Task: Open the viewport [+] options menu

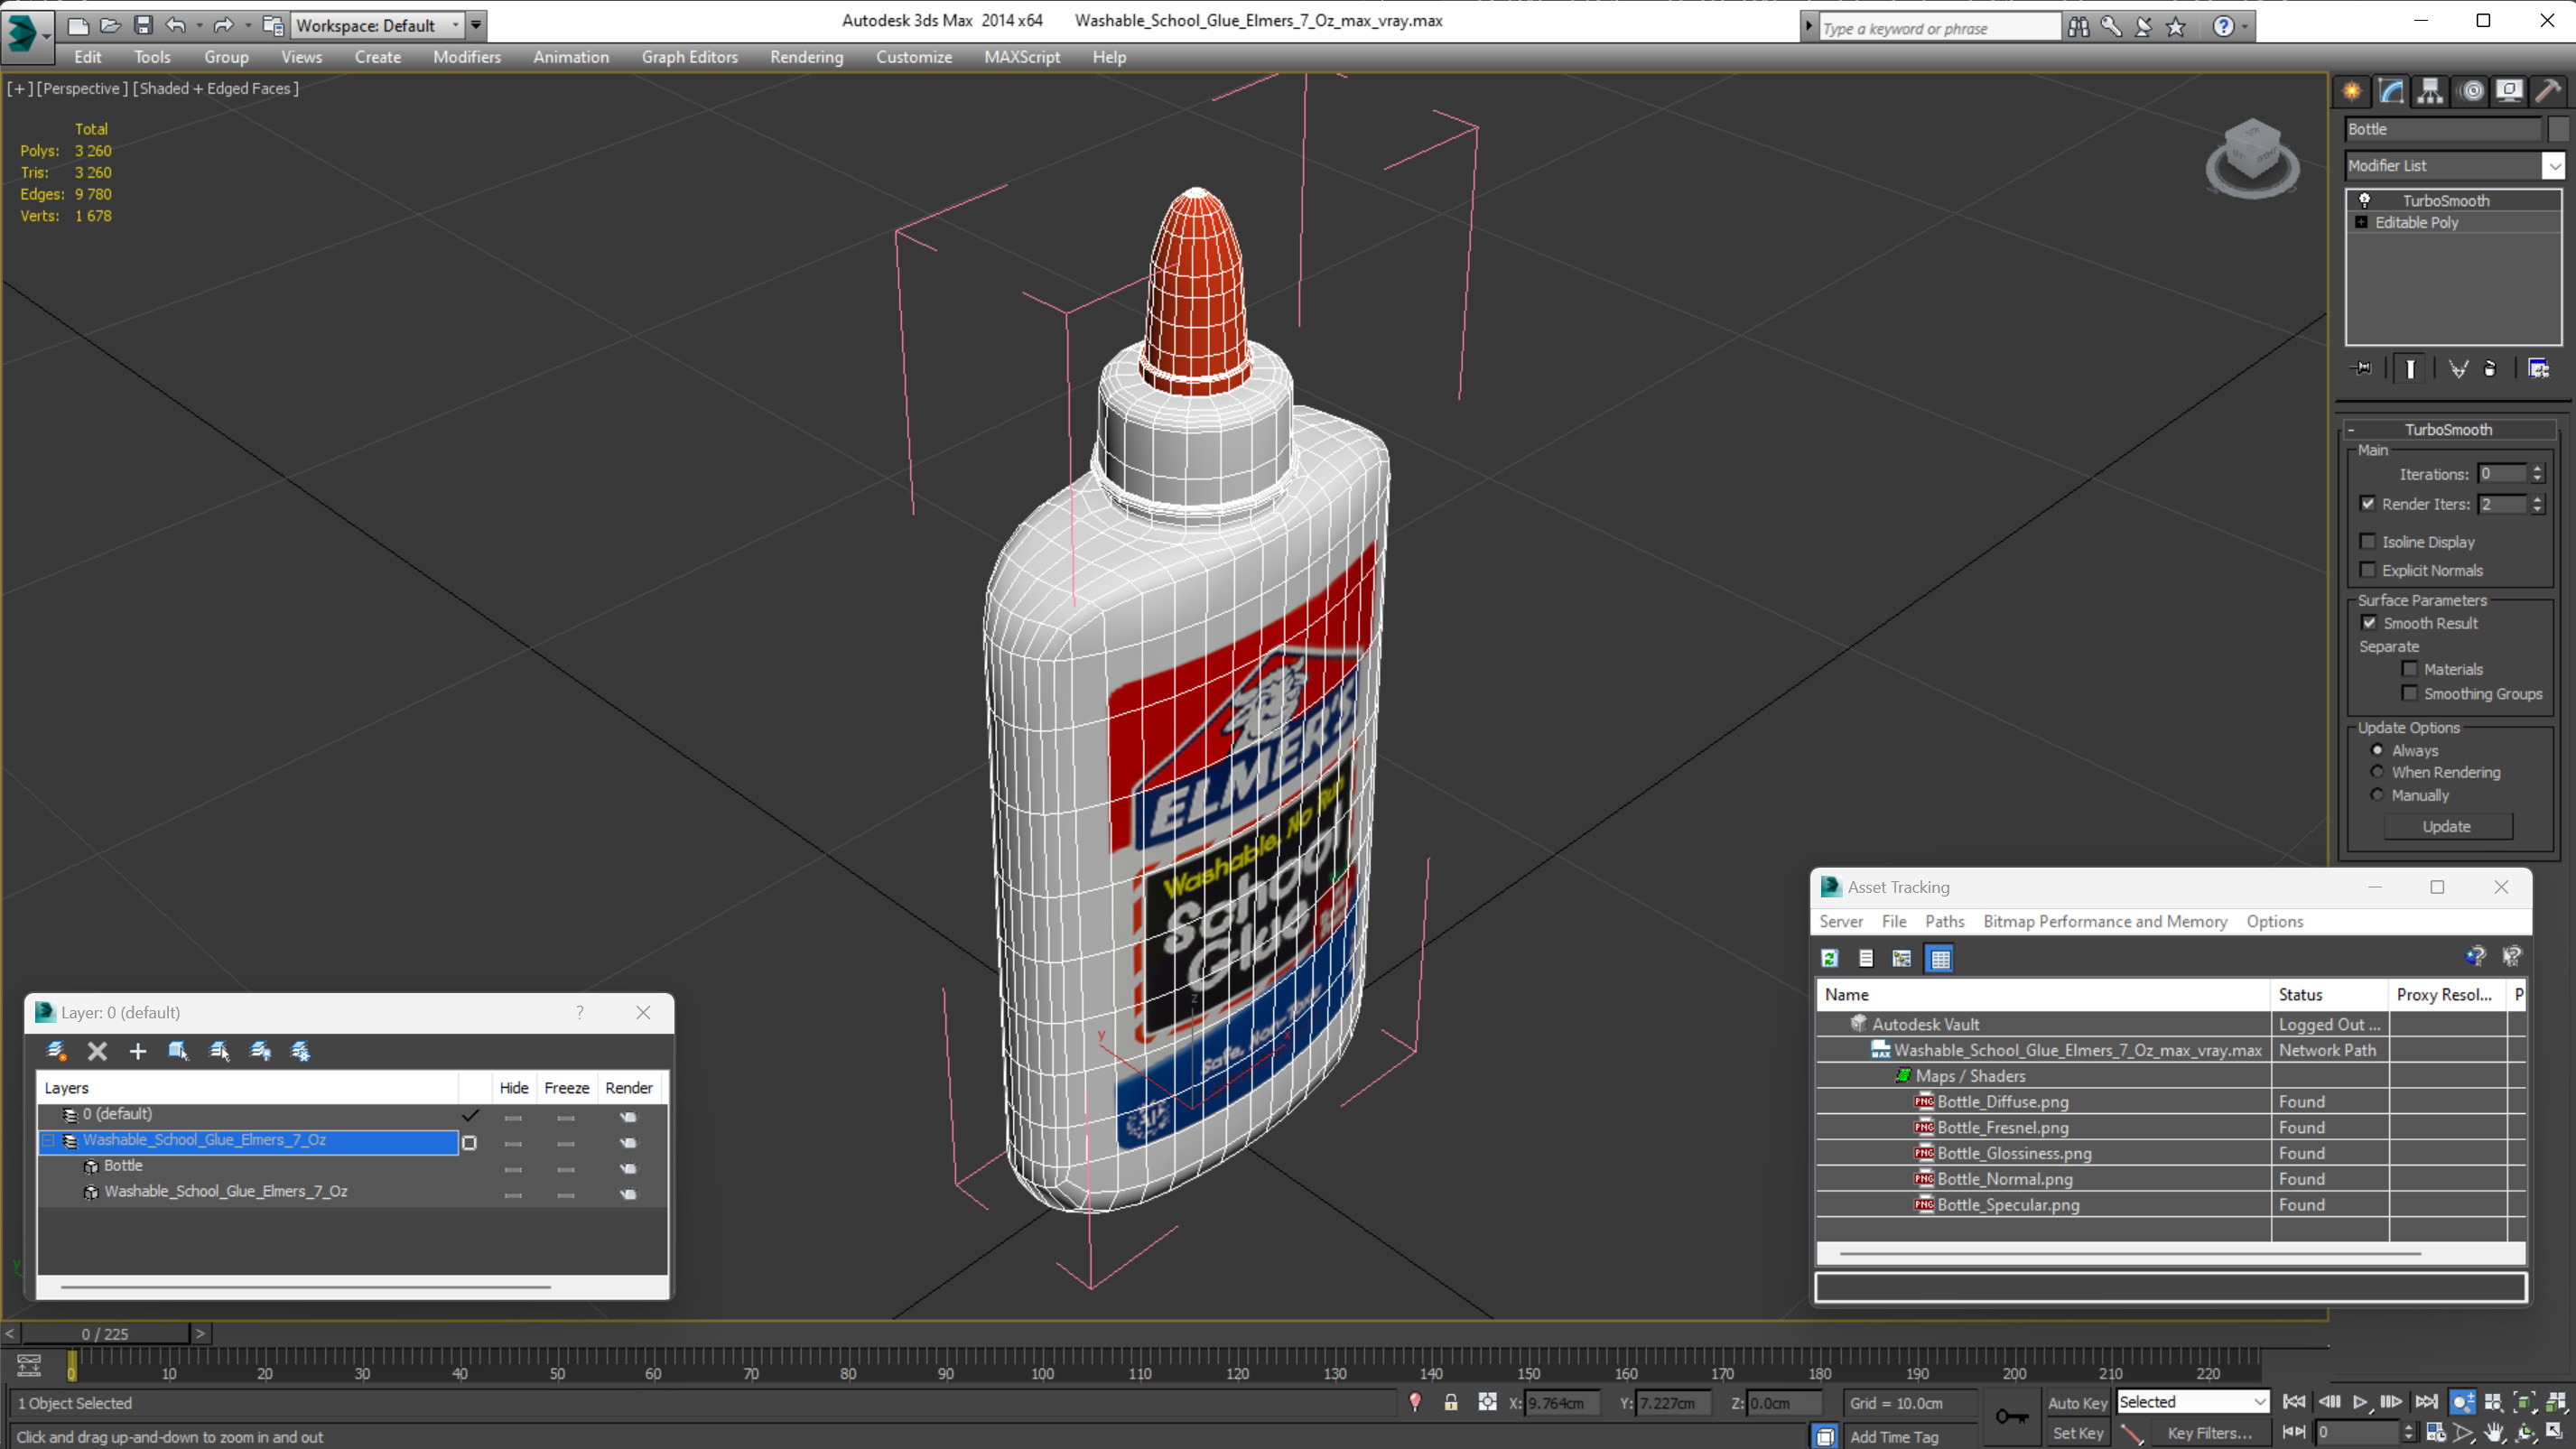Action: pos(19,88)
